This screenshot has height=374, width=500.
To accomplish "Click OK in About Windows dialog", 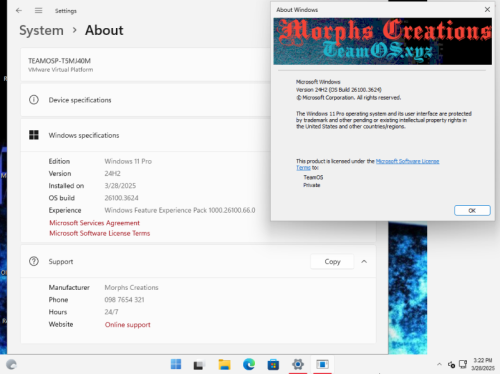I will (x=472, y=210).
